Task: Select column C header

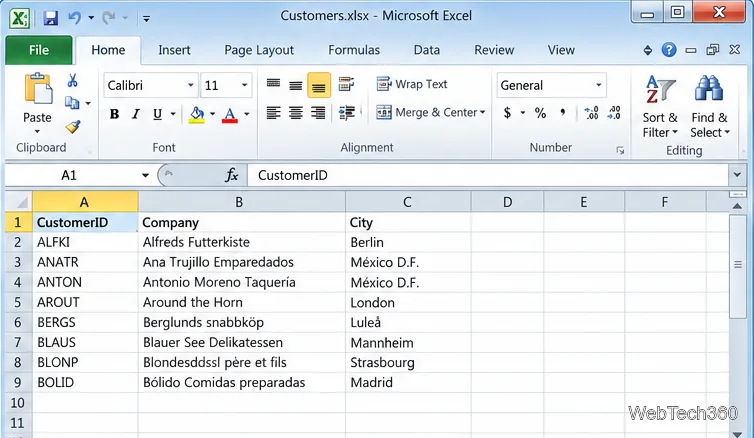Action: tap(408, 202)
